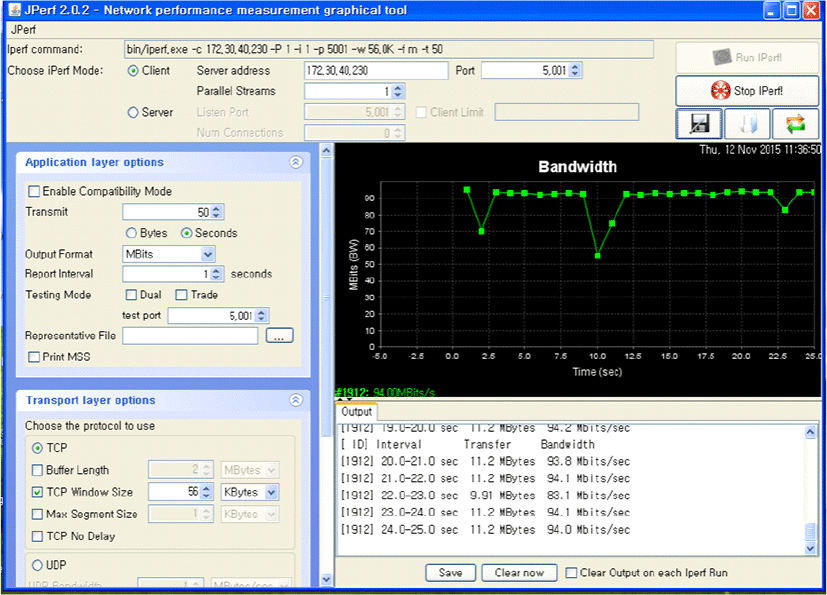Click the refresh arrows icon button

[x=795, y=124]
